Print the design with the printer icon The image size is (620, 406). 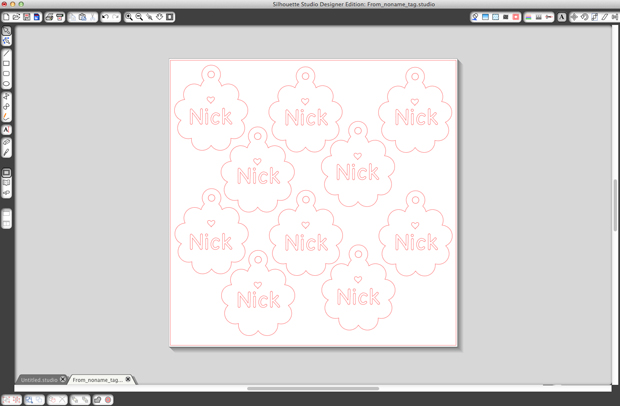click(x=49, y=17)
